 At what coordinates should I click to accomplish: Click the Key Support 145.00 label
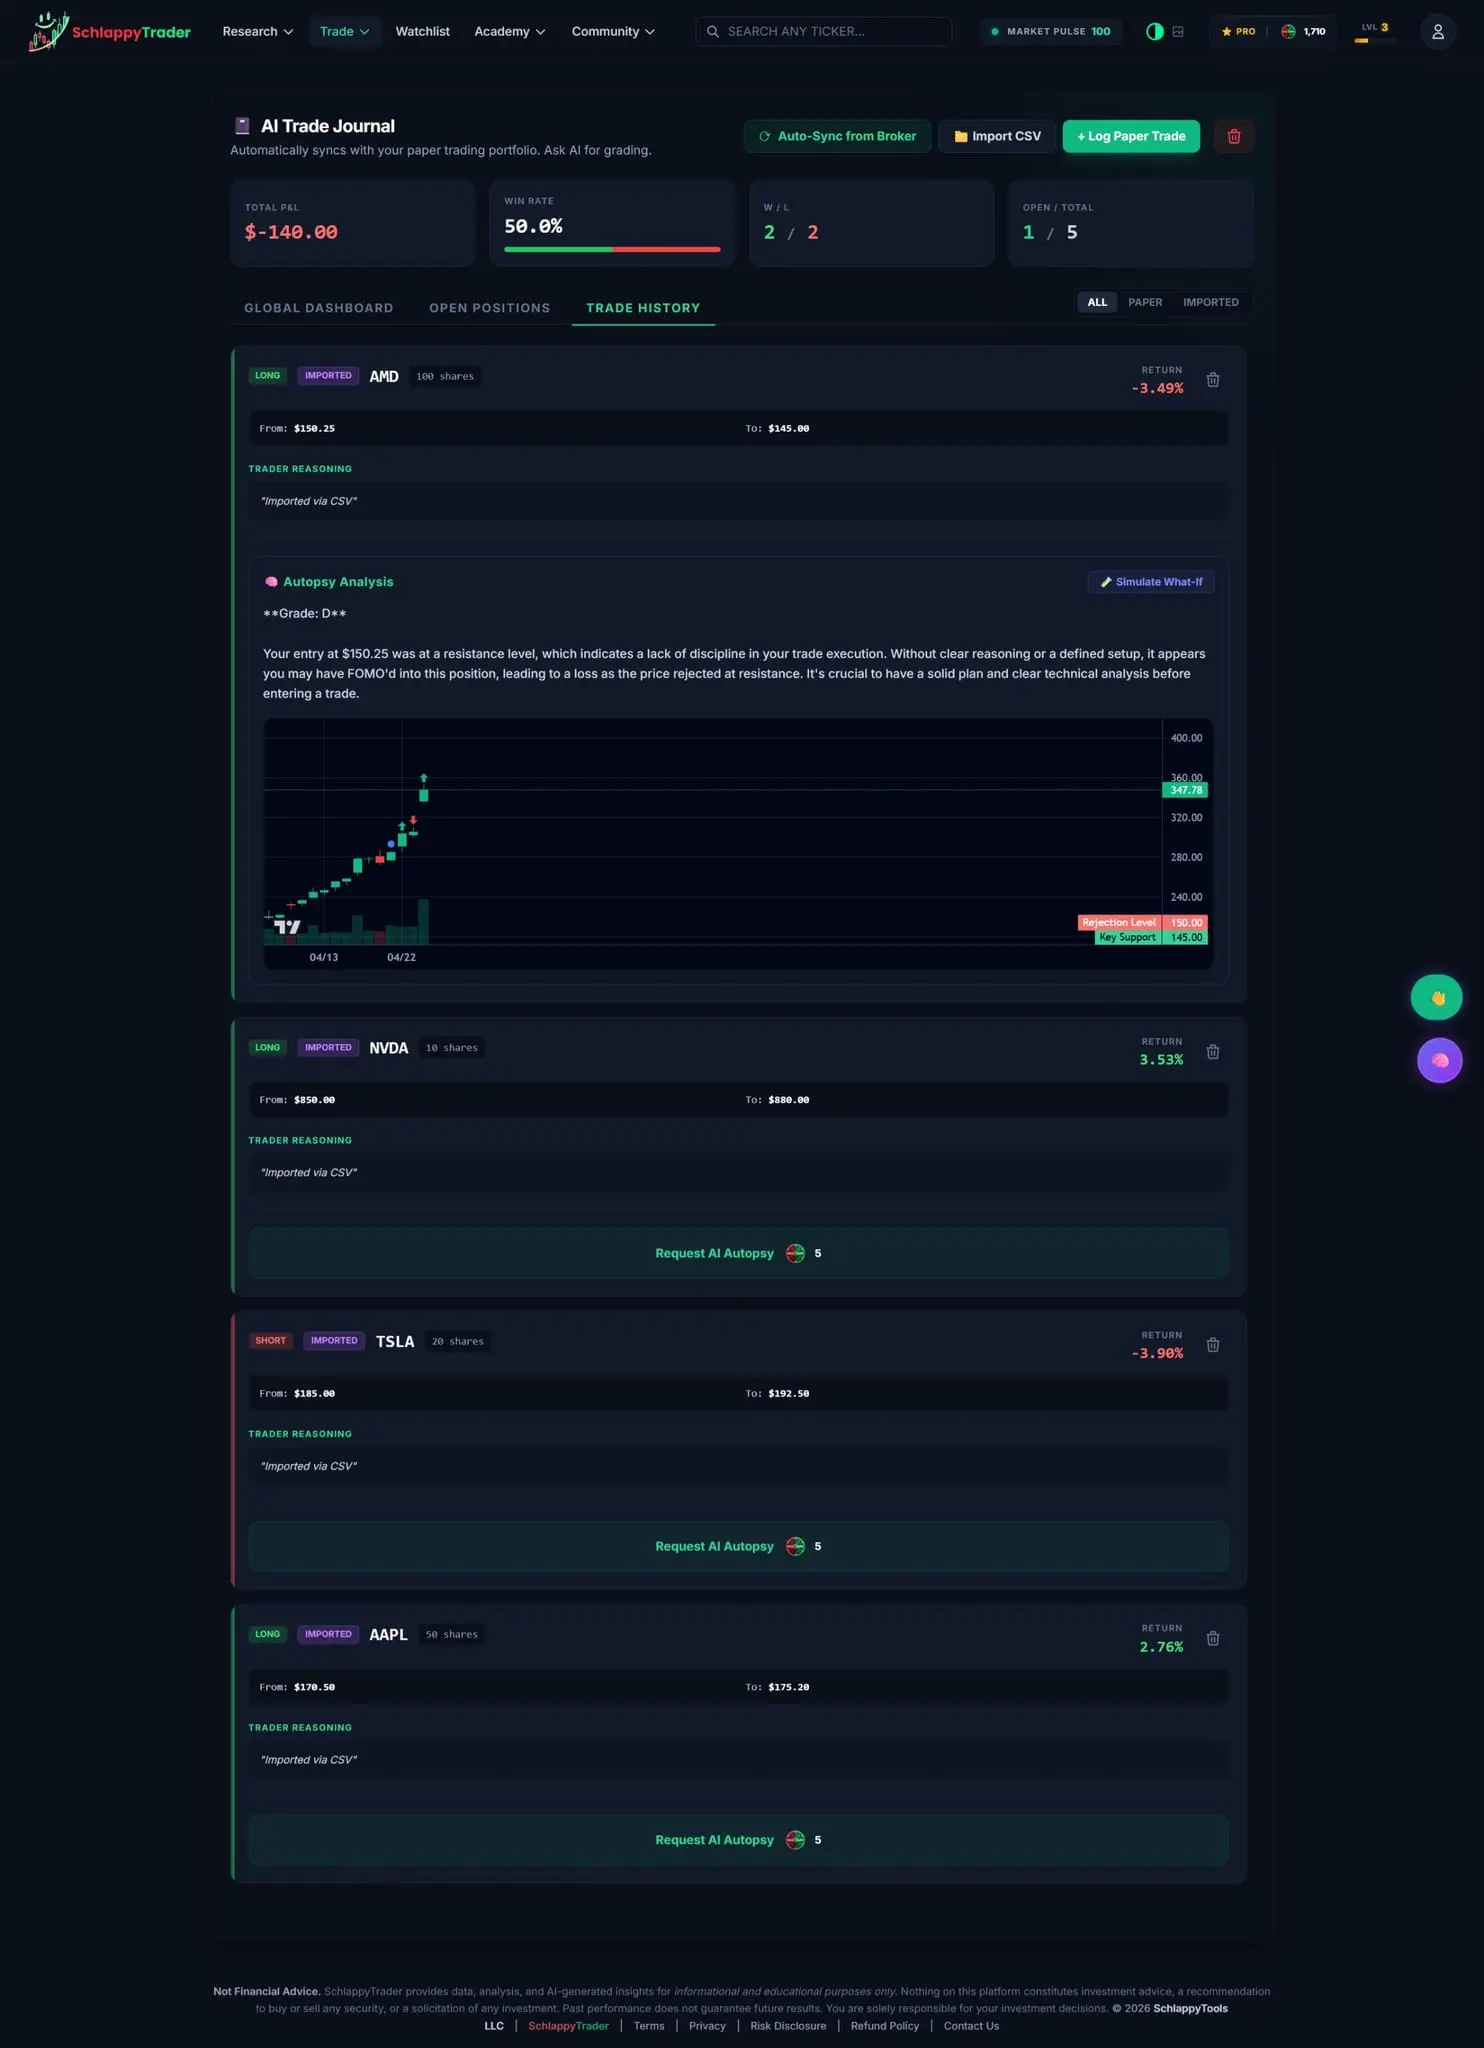tap(1151, 938)
